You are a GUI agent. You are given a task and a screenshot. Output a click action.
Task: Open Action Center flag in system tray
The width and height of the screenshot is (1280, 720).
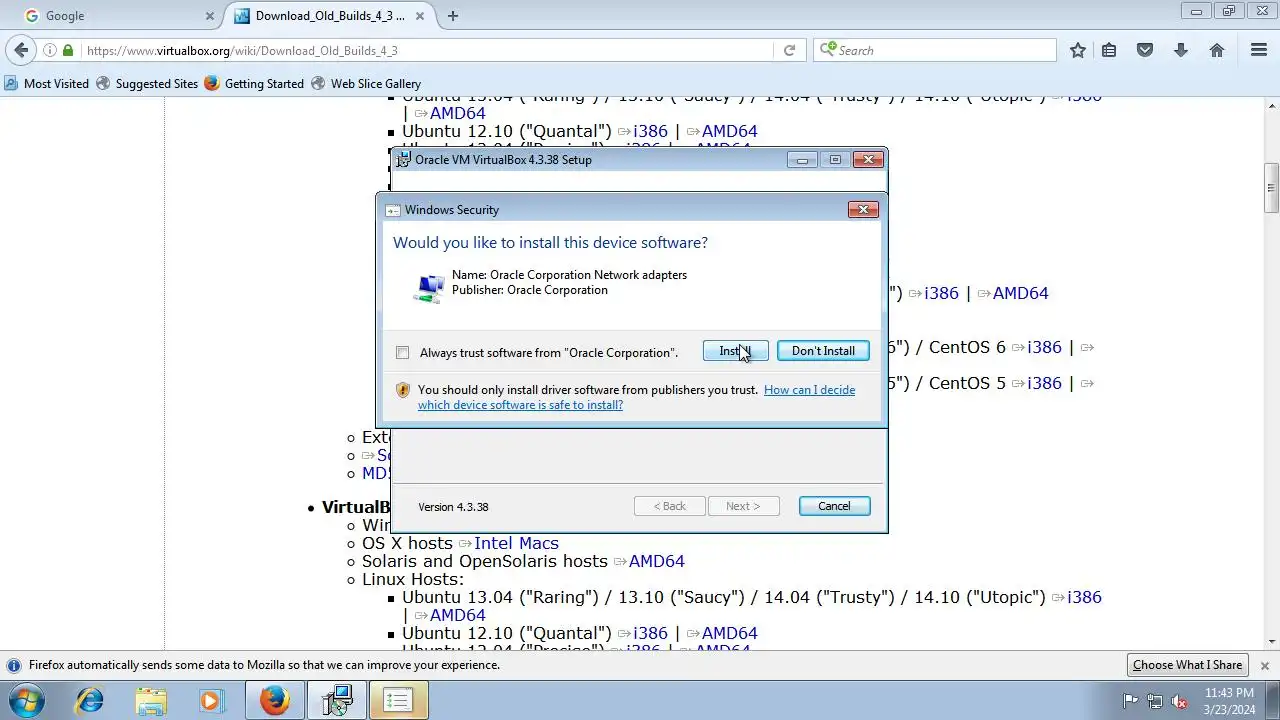[1131, 701]
